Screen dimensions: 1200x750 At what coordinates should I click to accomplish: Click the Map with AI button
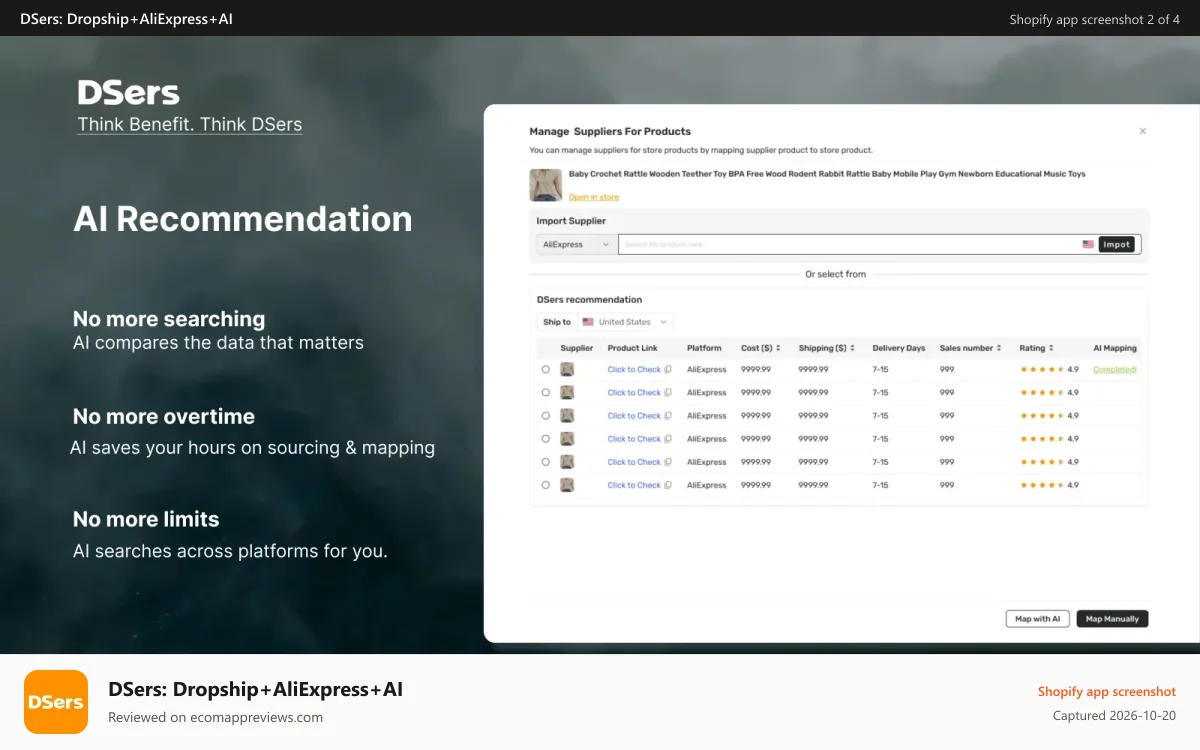point(1037,619)
